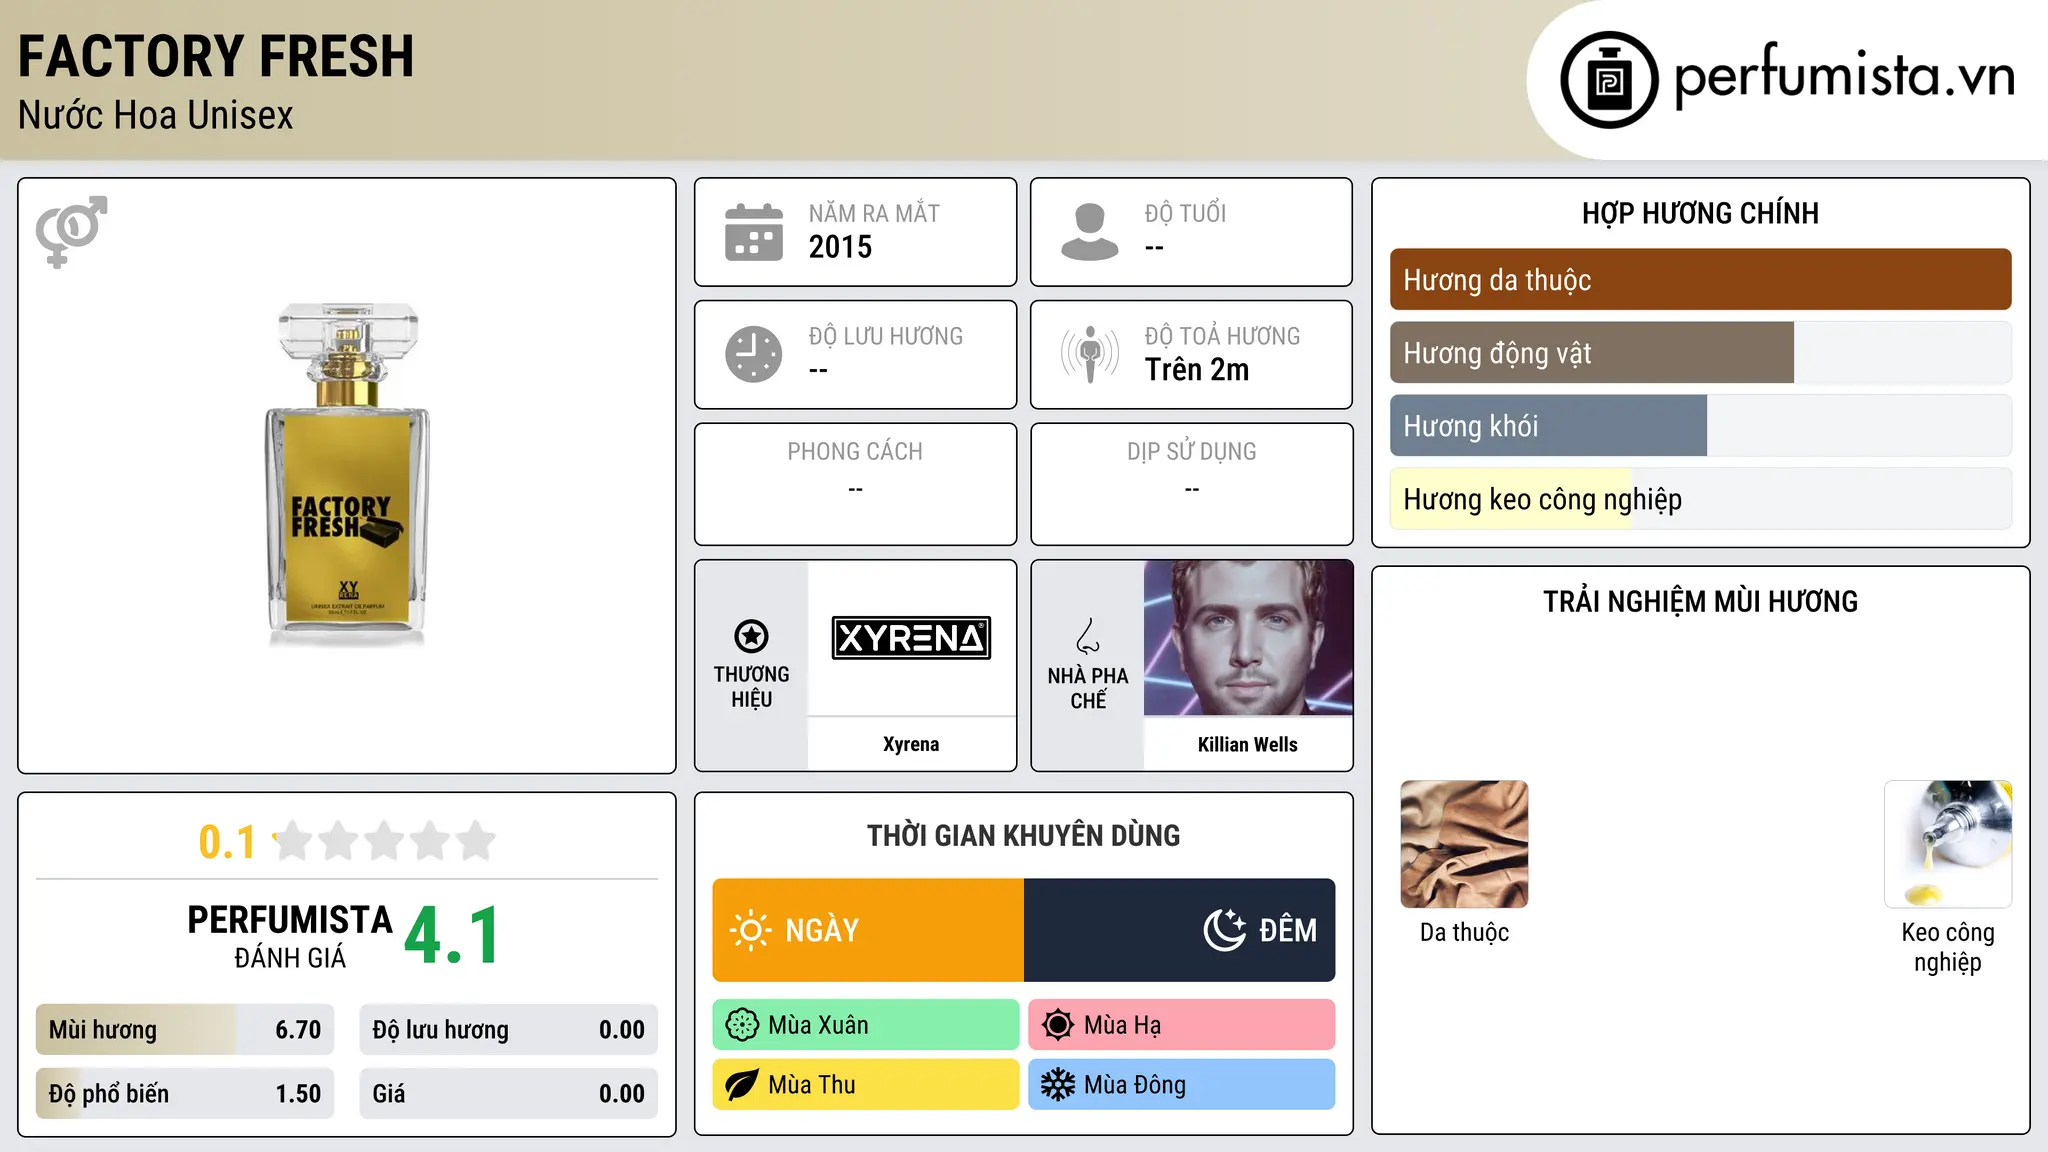2048x1152 pixels.
Task: Choose the Mùa Thu season tag
Action: pyautogui.click(x=866, y=1085)
